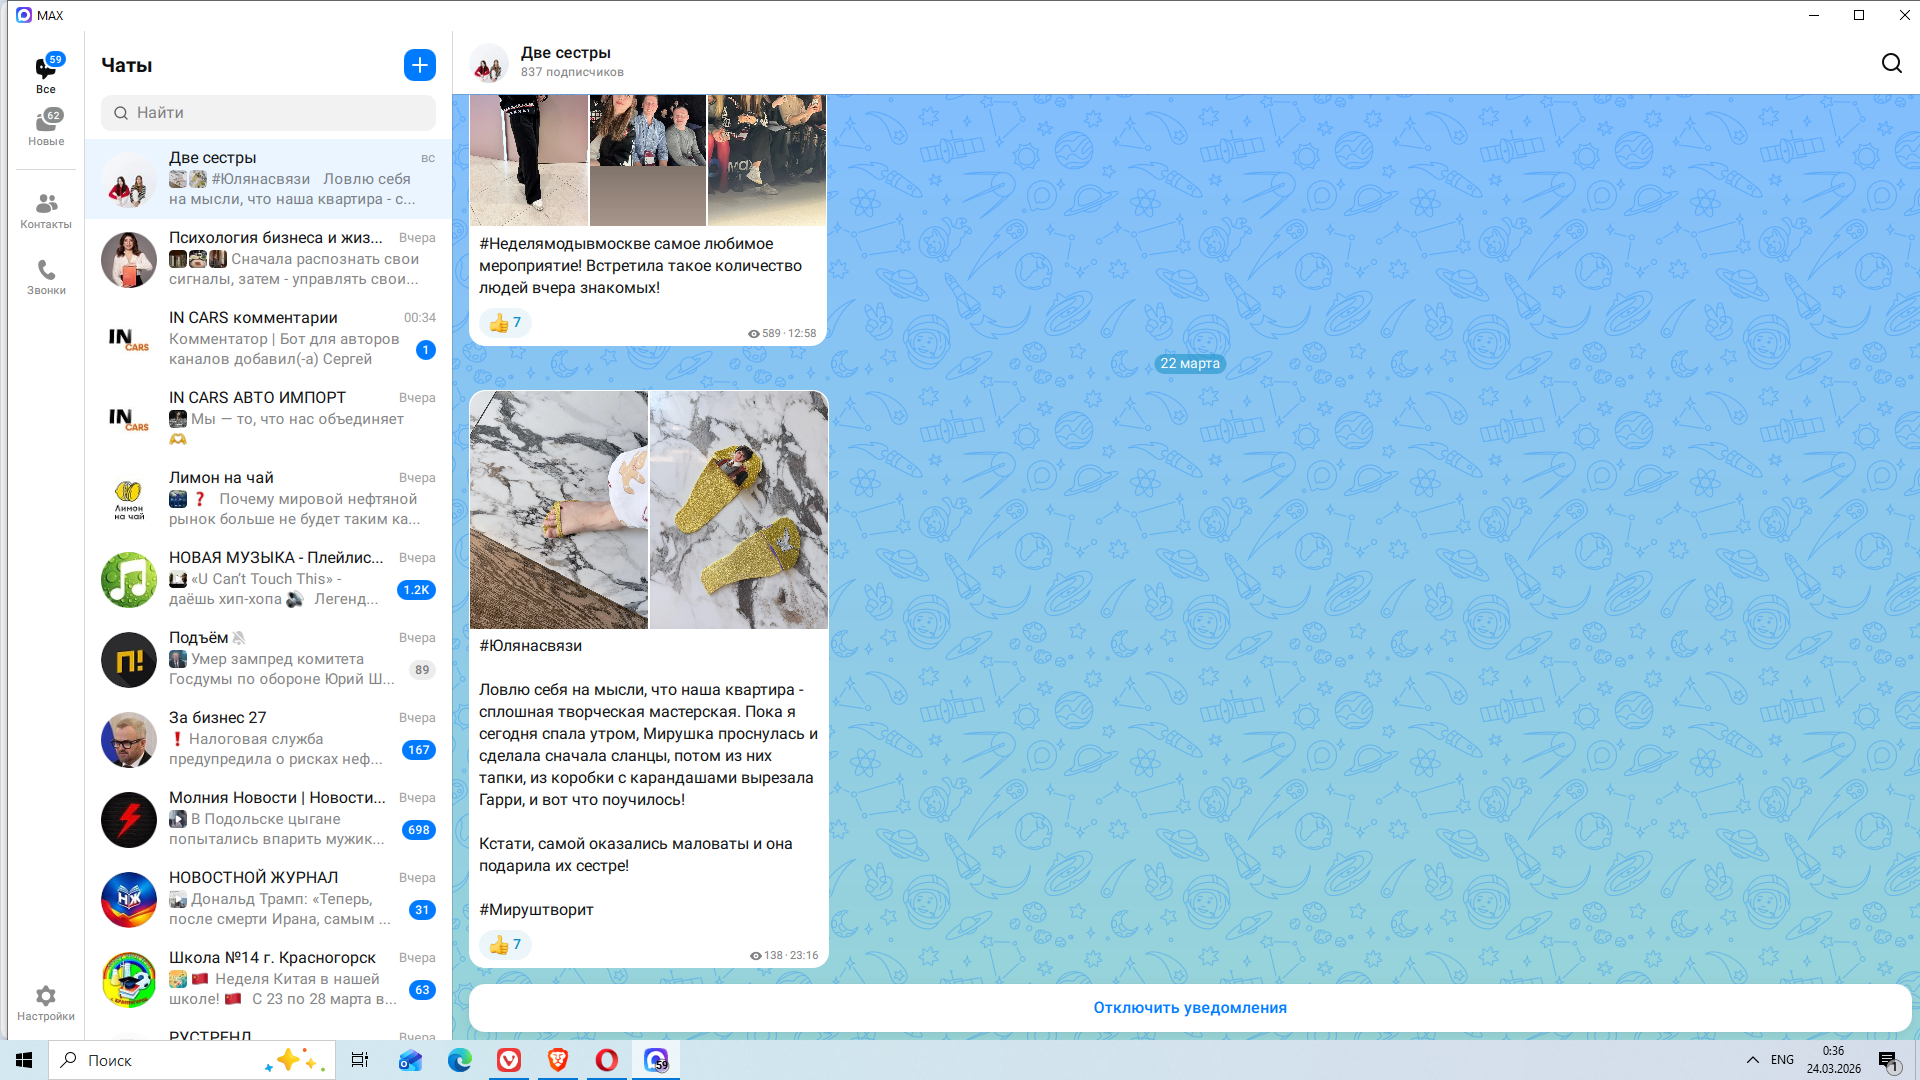The height and width of the screenshot is (1080, 1920).
Task: Click thumbs-up reaction on slippers post
Action: coord(505,945)
